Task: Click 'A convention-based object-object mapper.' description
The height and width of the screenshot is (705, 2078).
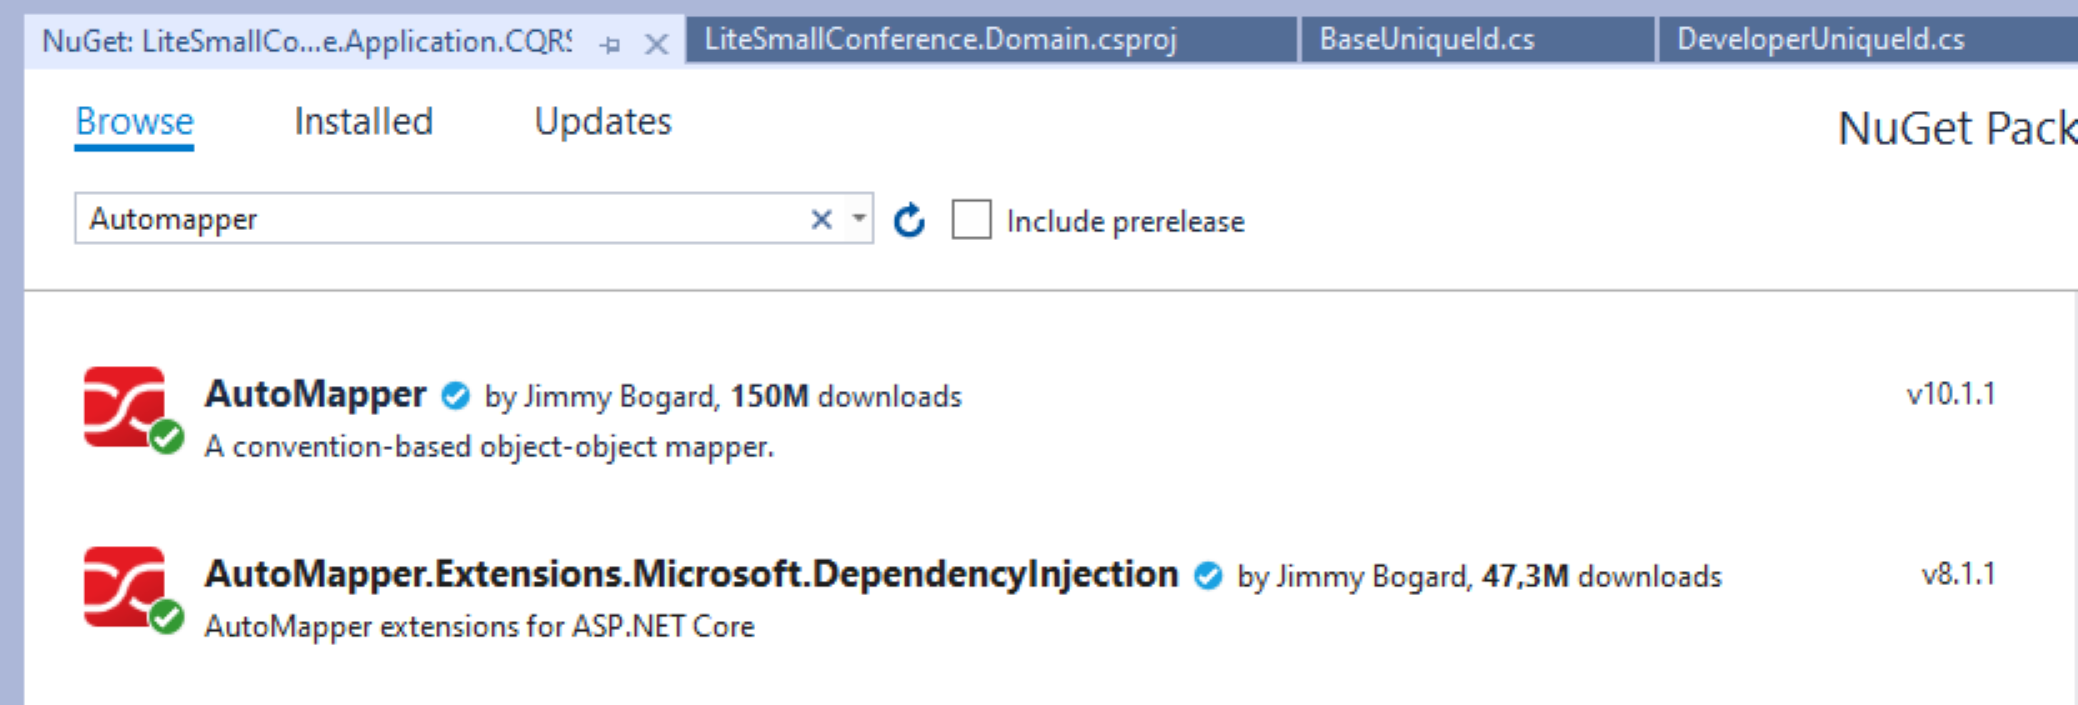Action: (x=489, y=446)
